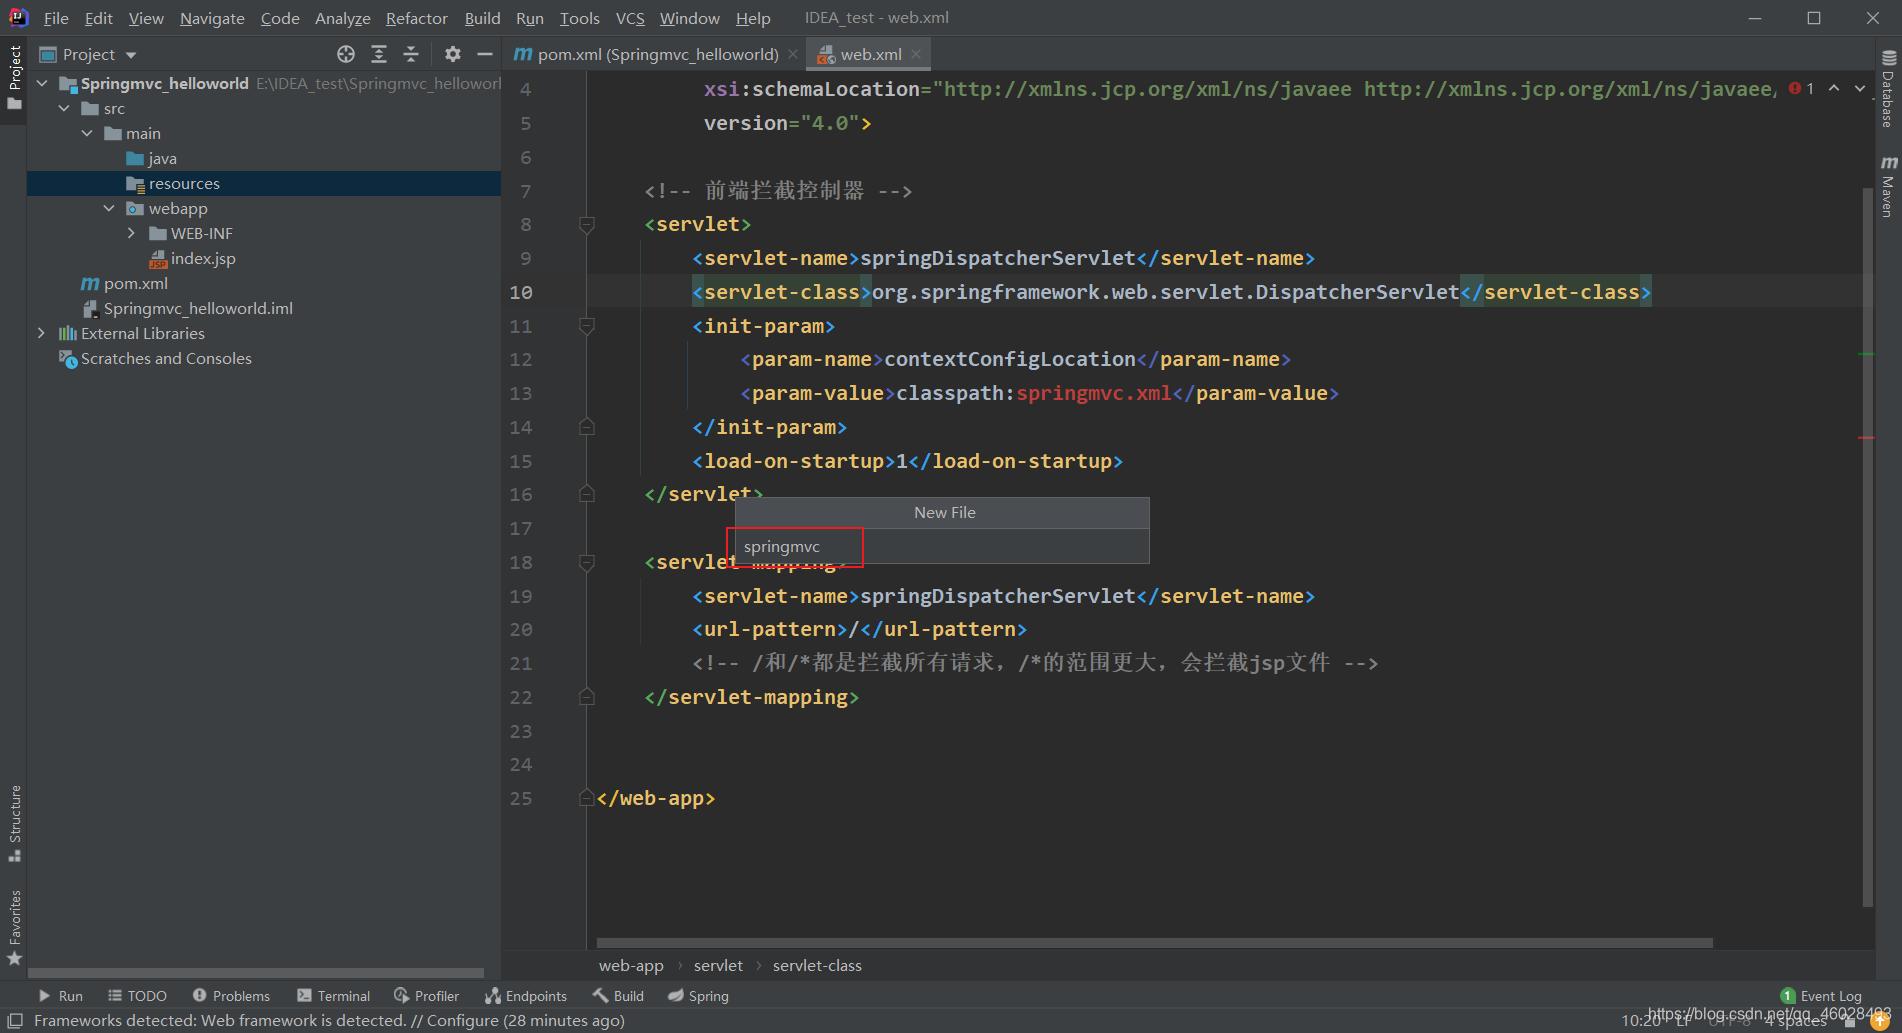The width and height of the screenshot is (1902, 1033).
Task: Click line number 10 in gutter
Action: coord(521,292)
